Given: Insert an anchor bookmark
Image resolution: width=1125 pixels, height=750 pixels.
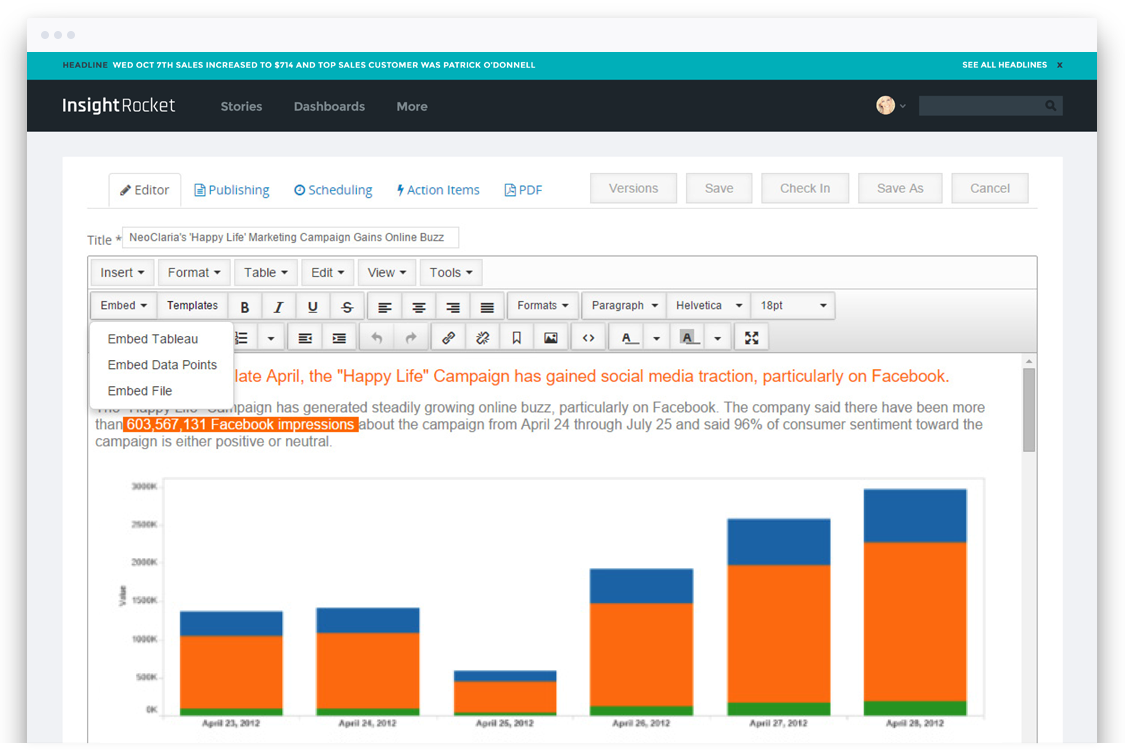Looking at the screenshot, I should tap(517, 337).
